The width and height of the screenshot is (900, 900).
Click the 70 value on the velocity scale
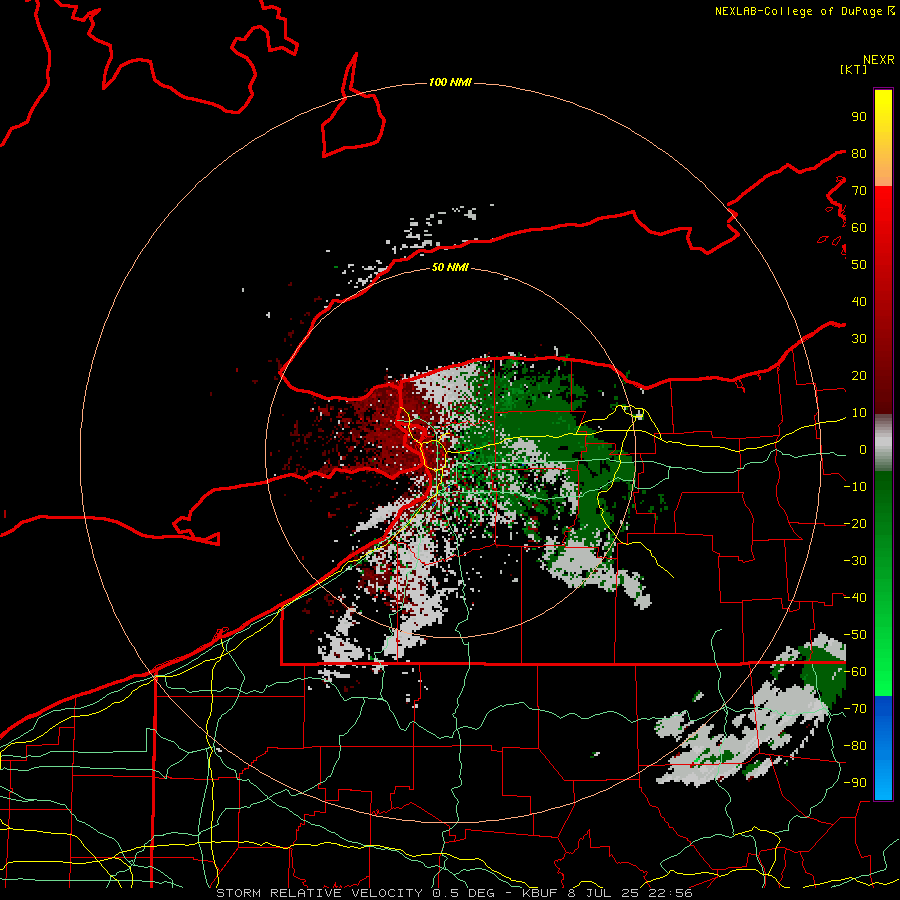point(859,191)
